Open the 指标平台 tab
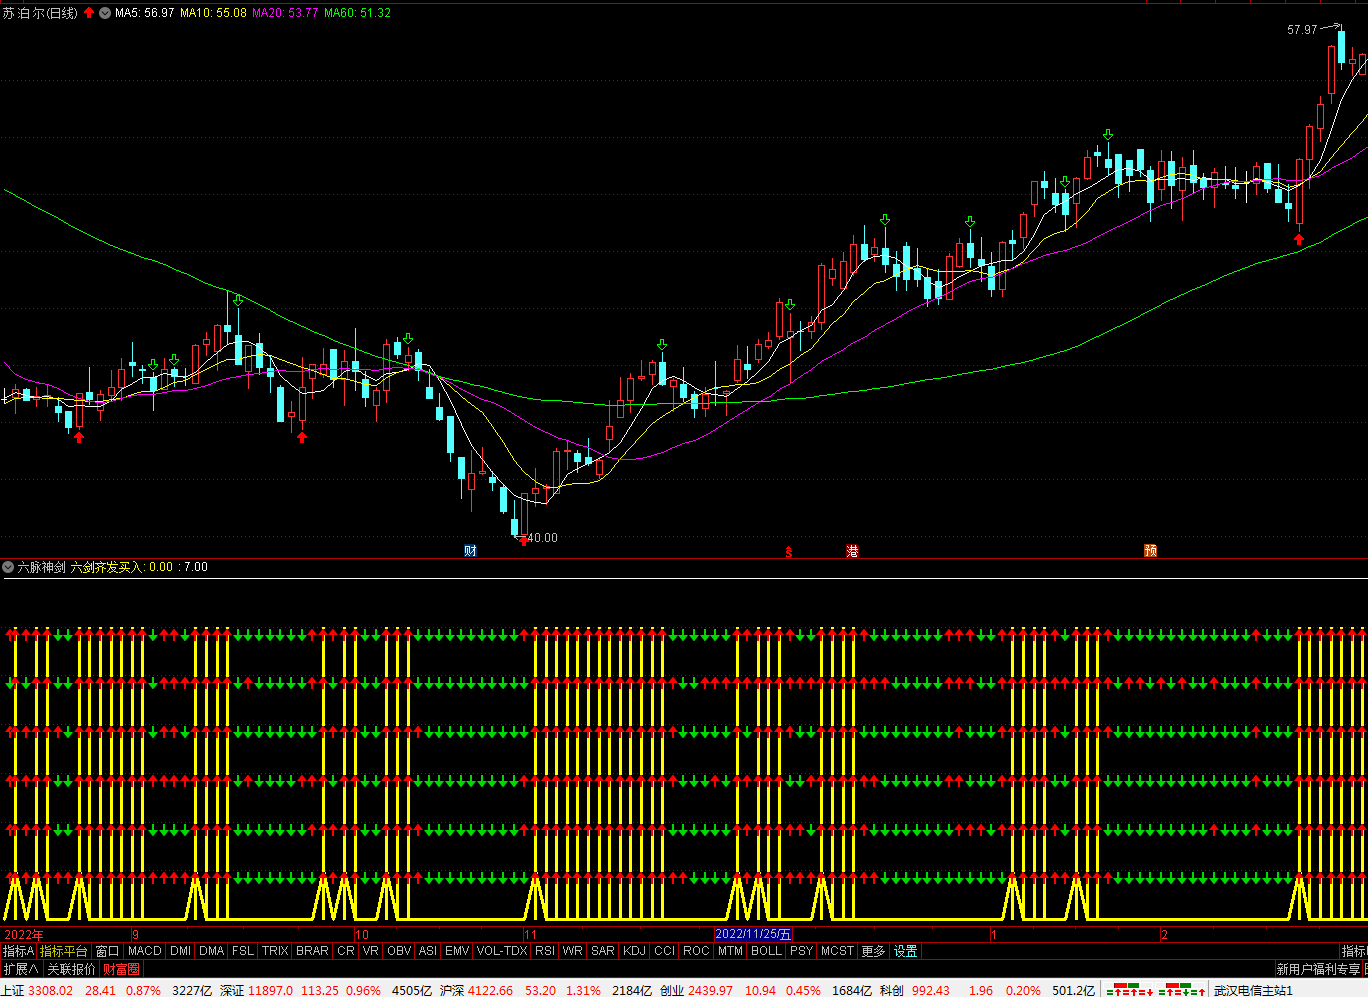 pyautogui.click(x=64, y=951)
